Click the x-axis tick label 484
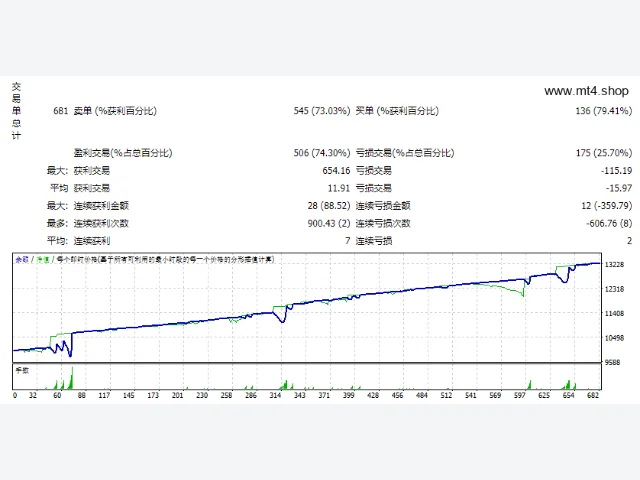640x480 pixels. click(x=422, y=395)
